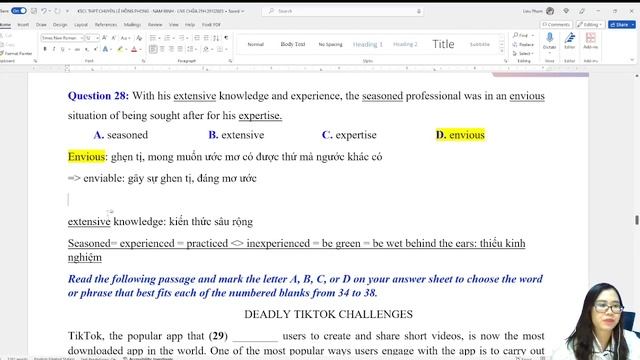Open the font name combo box

pos(62,38)
